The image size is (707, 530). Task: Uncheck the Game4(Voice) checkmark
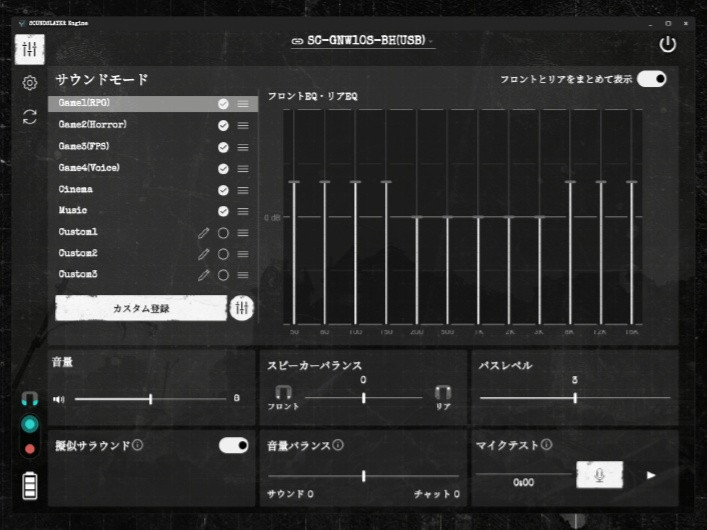223,169
